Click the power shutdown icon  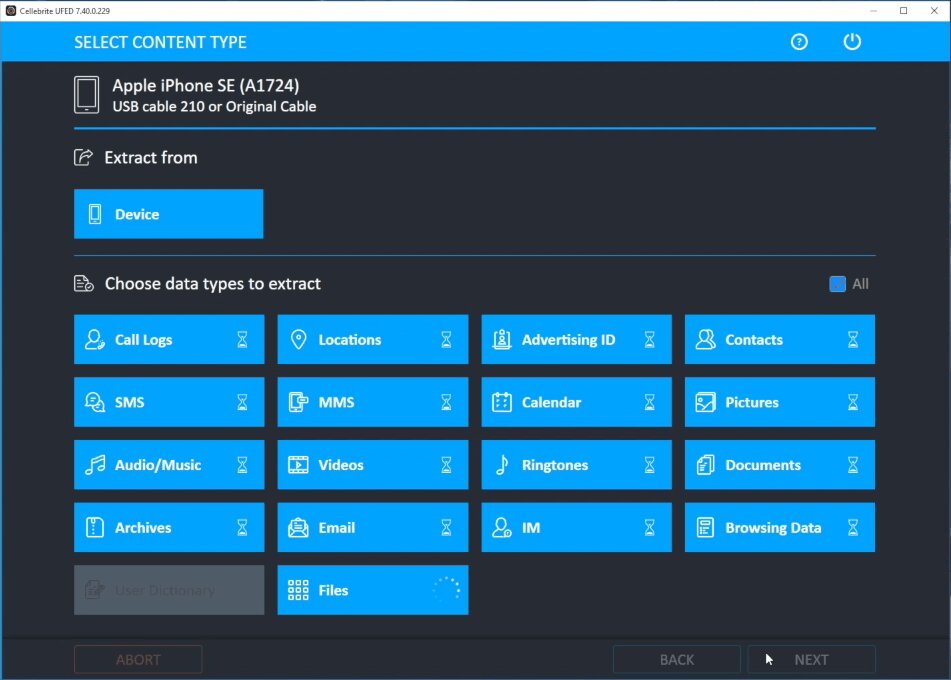(852, 41)
